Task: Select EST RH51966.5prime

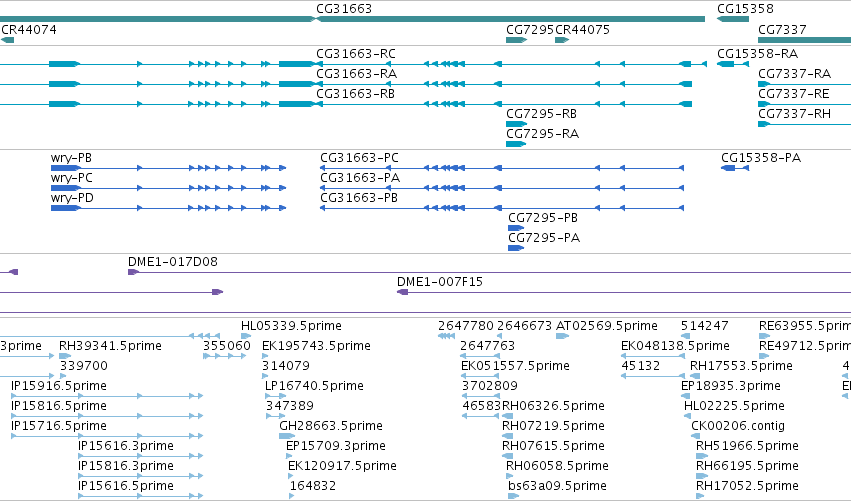Action: 747,446
